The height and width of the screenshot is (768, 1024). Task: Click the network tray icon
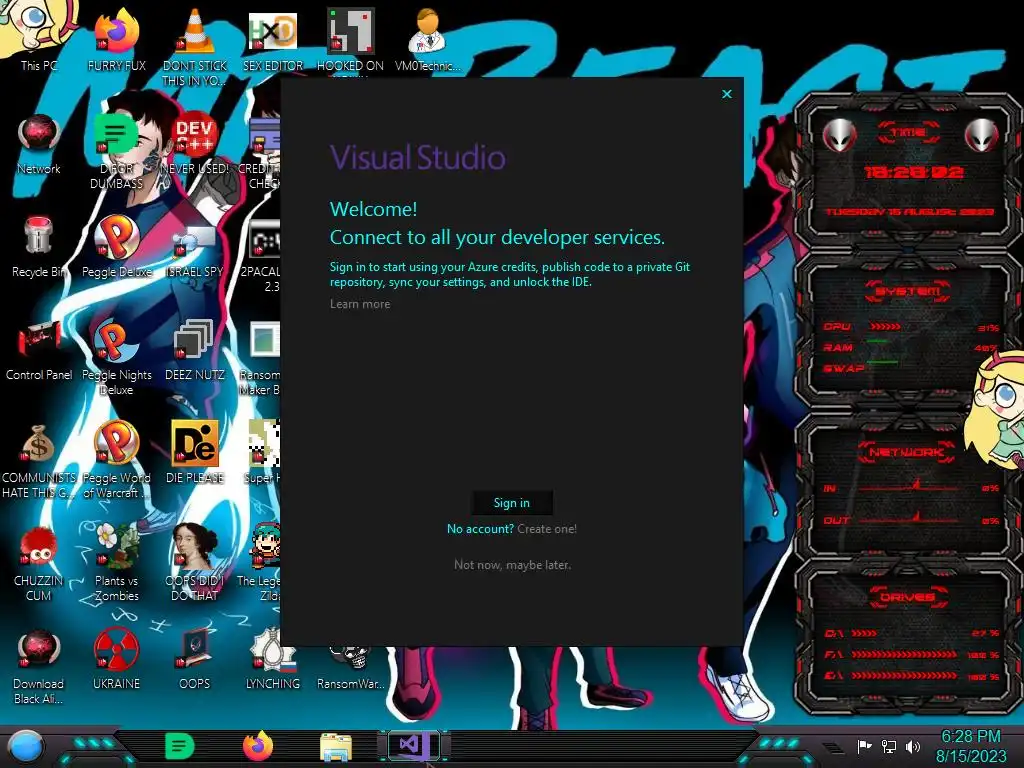point(889,746)
